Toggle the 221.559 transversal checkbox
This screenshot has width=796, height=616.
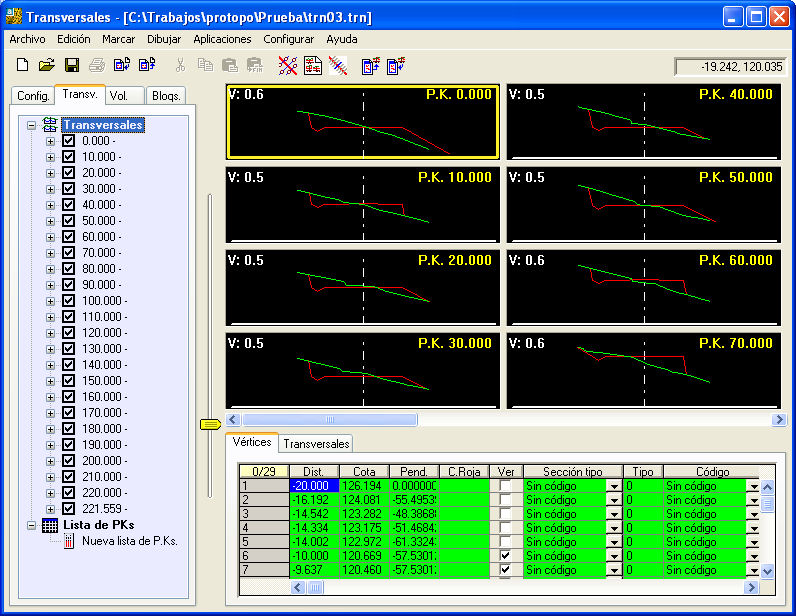(69, 508)
